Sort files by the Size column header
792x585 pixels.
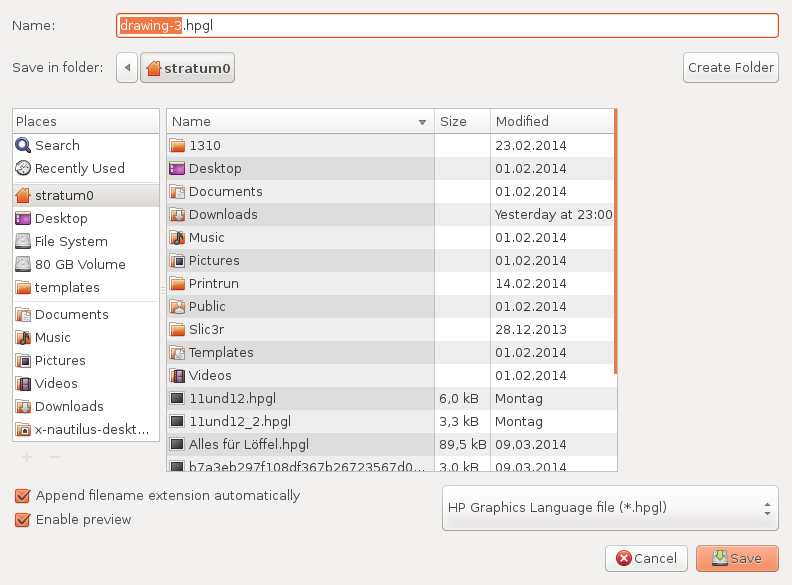[463, 121]
